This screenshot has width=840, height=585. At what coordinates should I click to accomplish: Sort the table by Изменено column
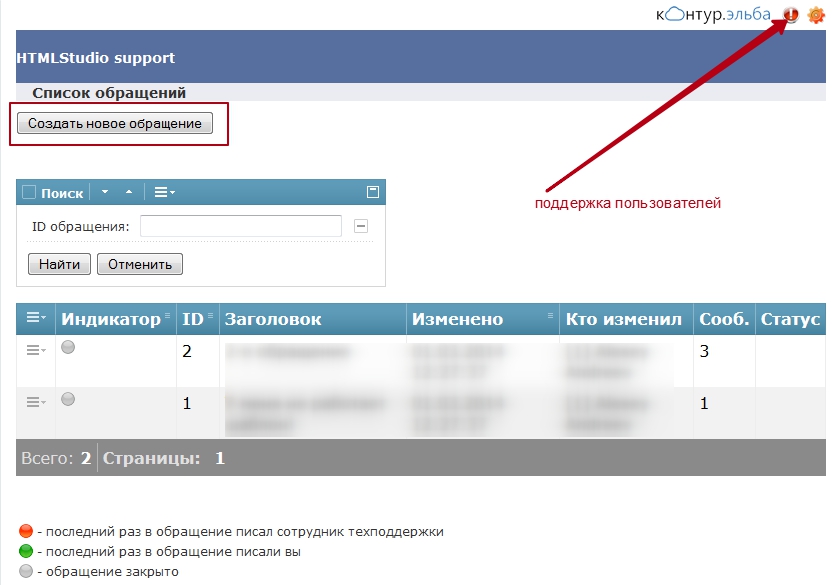pyautogui.click(x=455, y=319)
